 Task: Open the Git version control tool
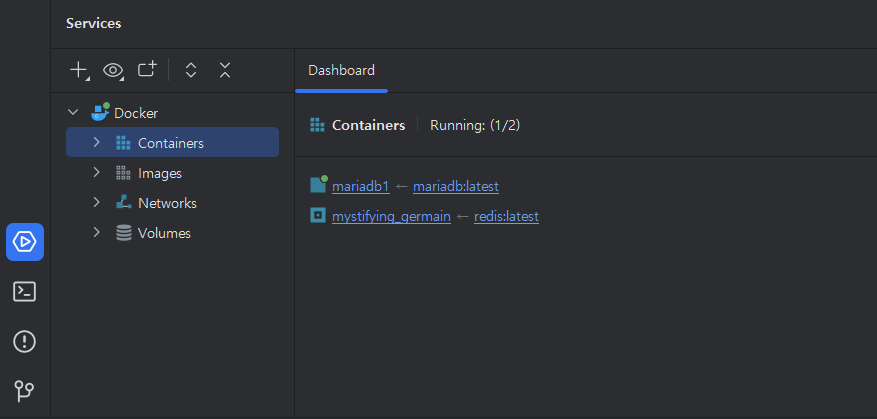25,390
